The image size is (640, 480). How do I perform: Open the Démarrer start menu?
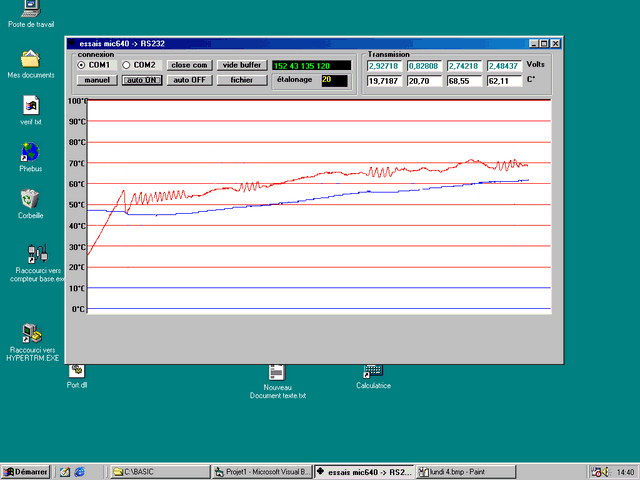[27, 471]
